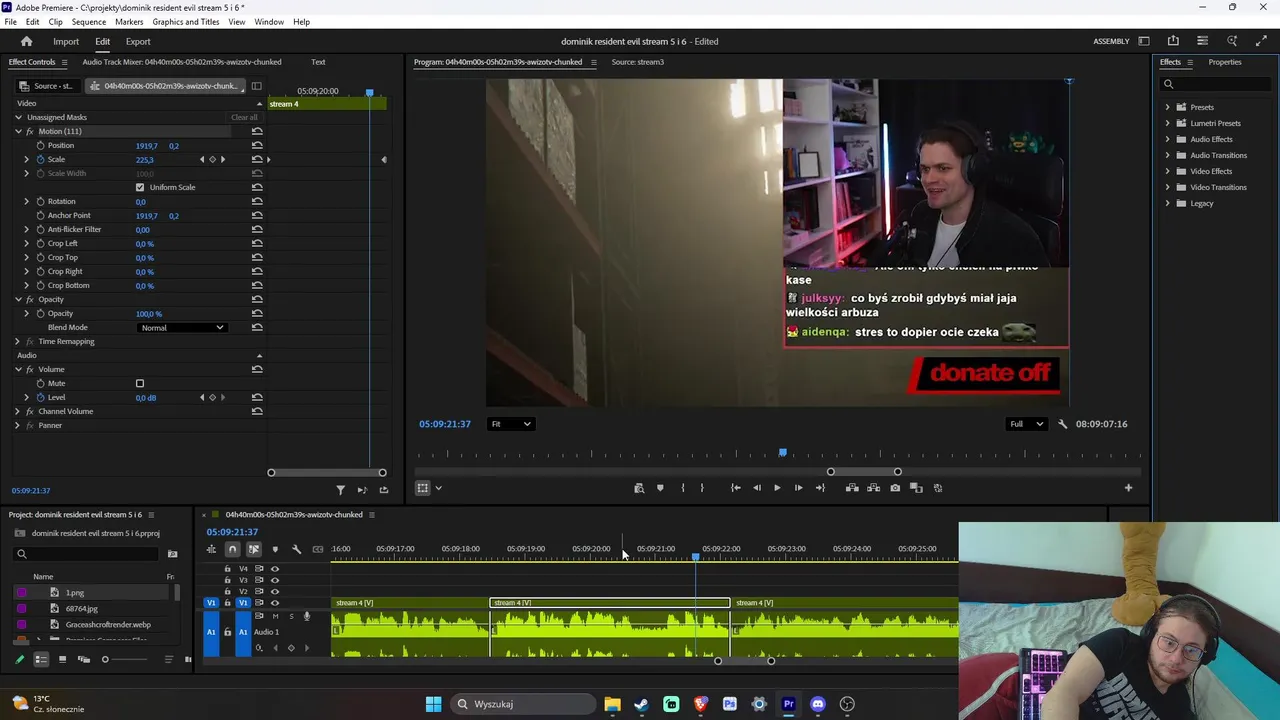Add a marker in Program monitor
Viewport: 1280px width, 720px height.
tap(660, 488)
